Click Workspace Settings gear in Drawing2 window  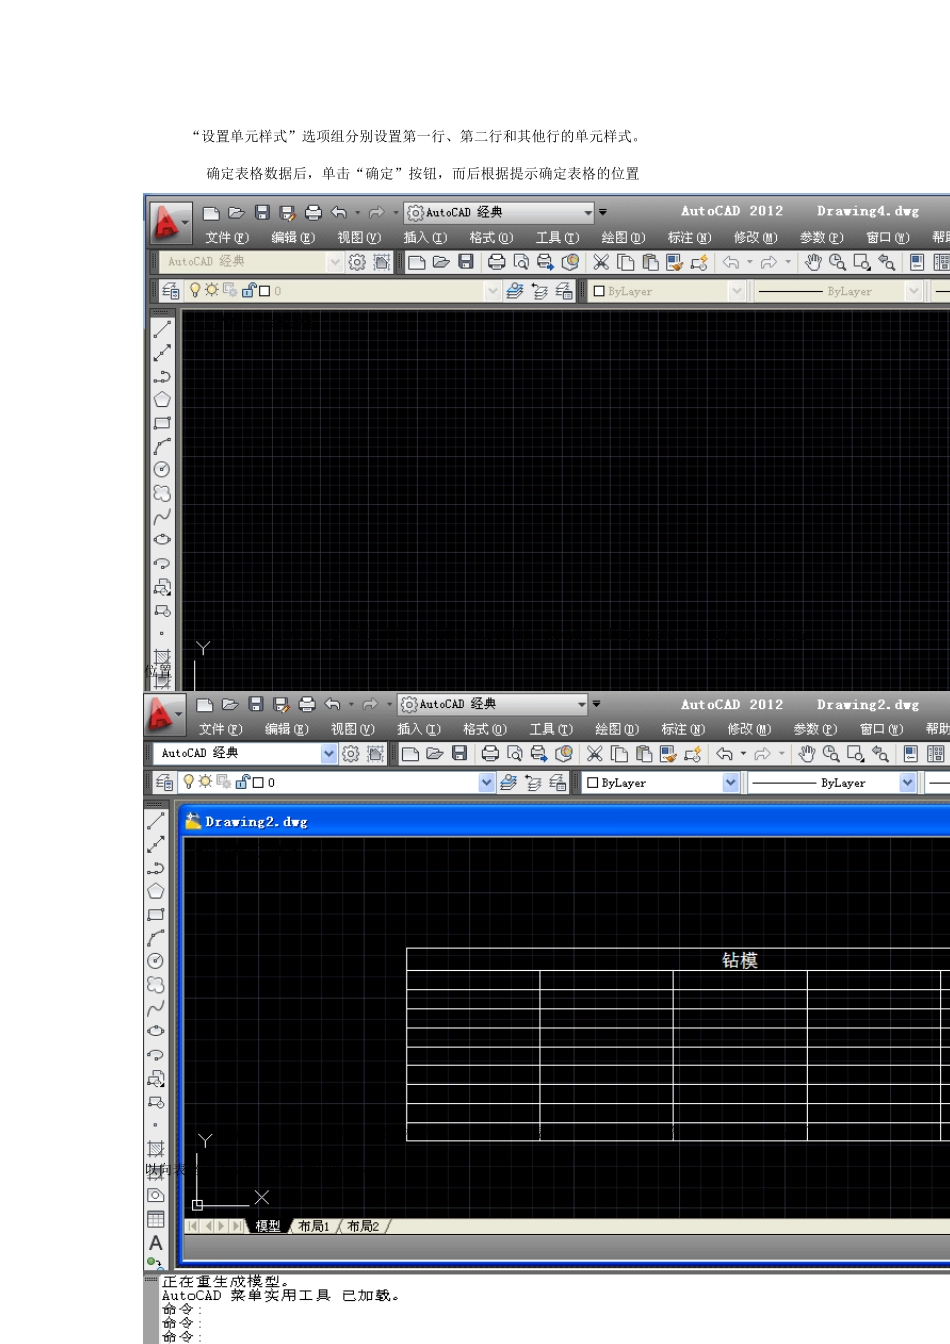(351, 754)
